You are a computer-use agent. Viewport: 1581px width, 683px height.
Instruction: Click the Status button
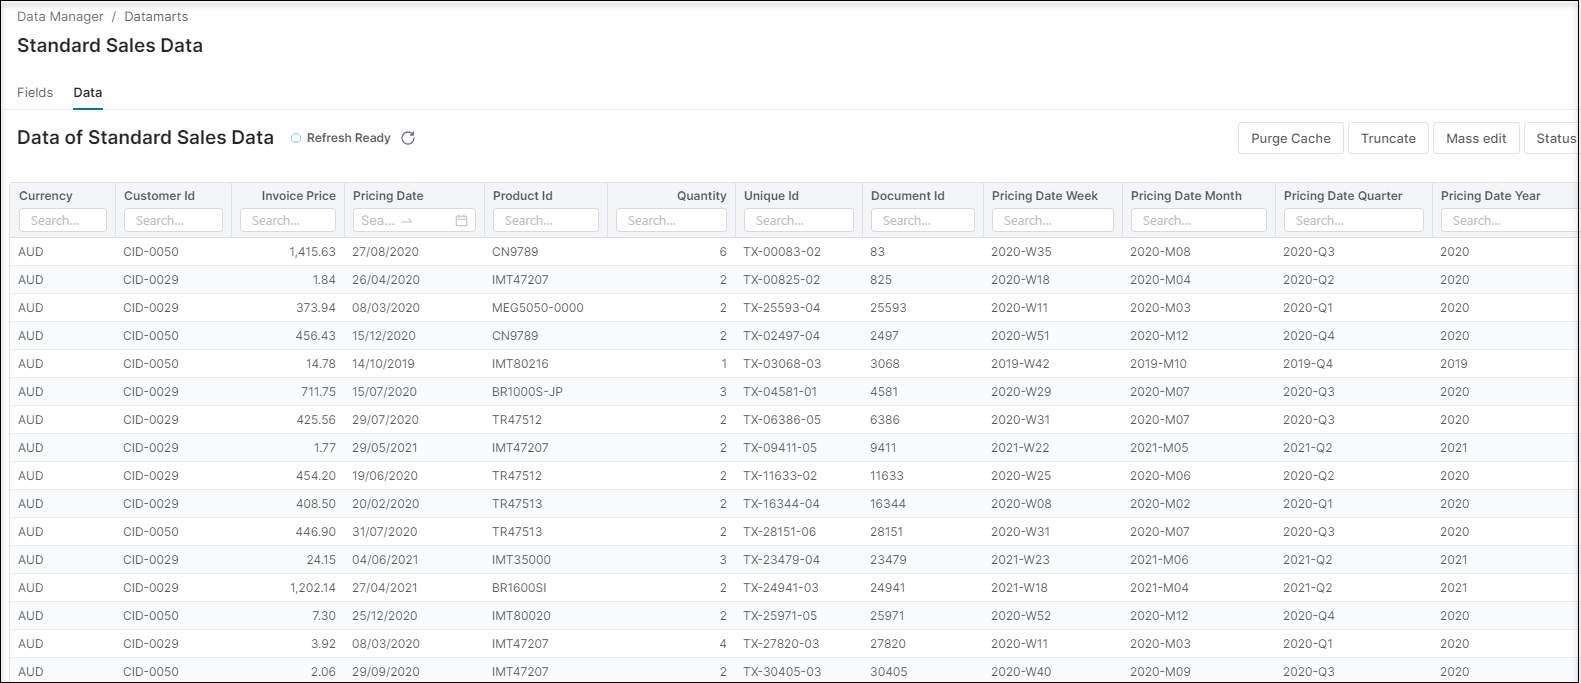1555,138
